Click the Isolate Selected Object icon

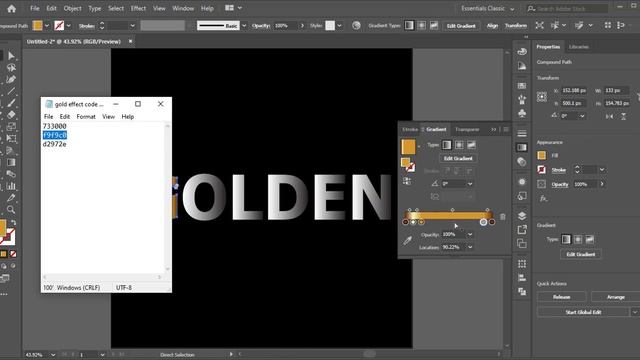click(x=539, y=25)
